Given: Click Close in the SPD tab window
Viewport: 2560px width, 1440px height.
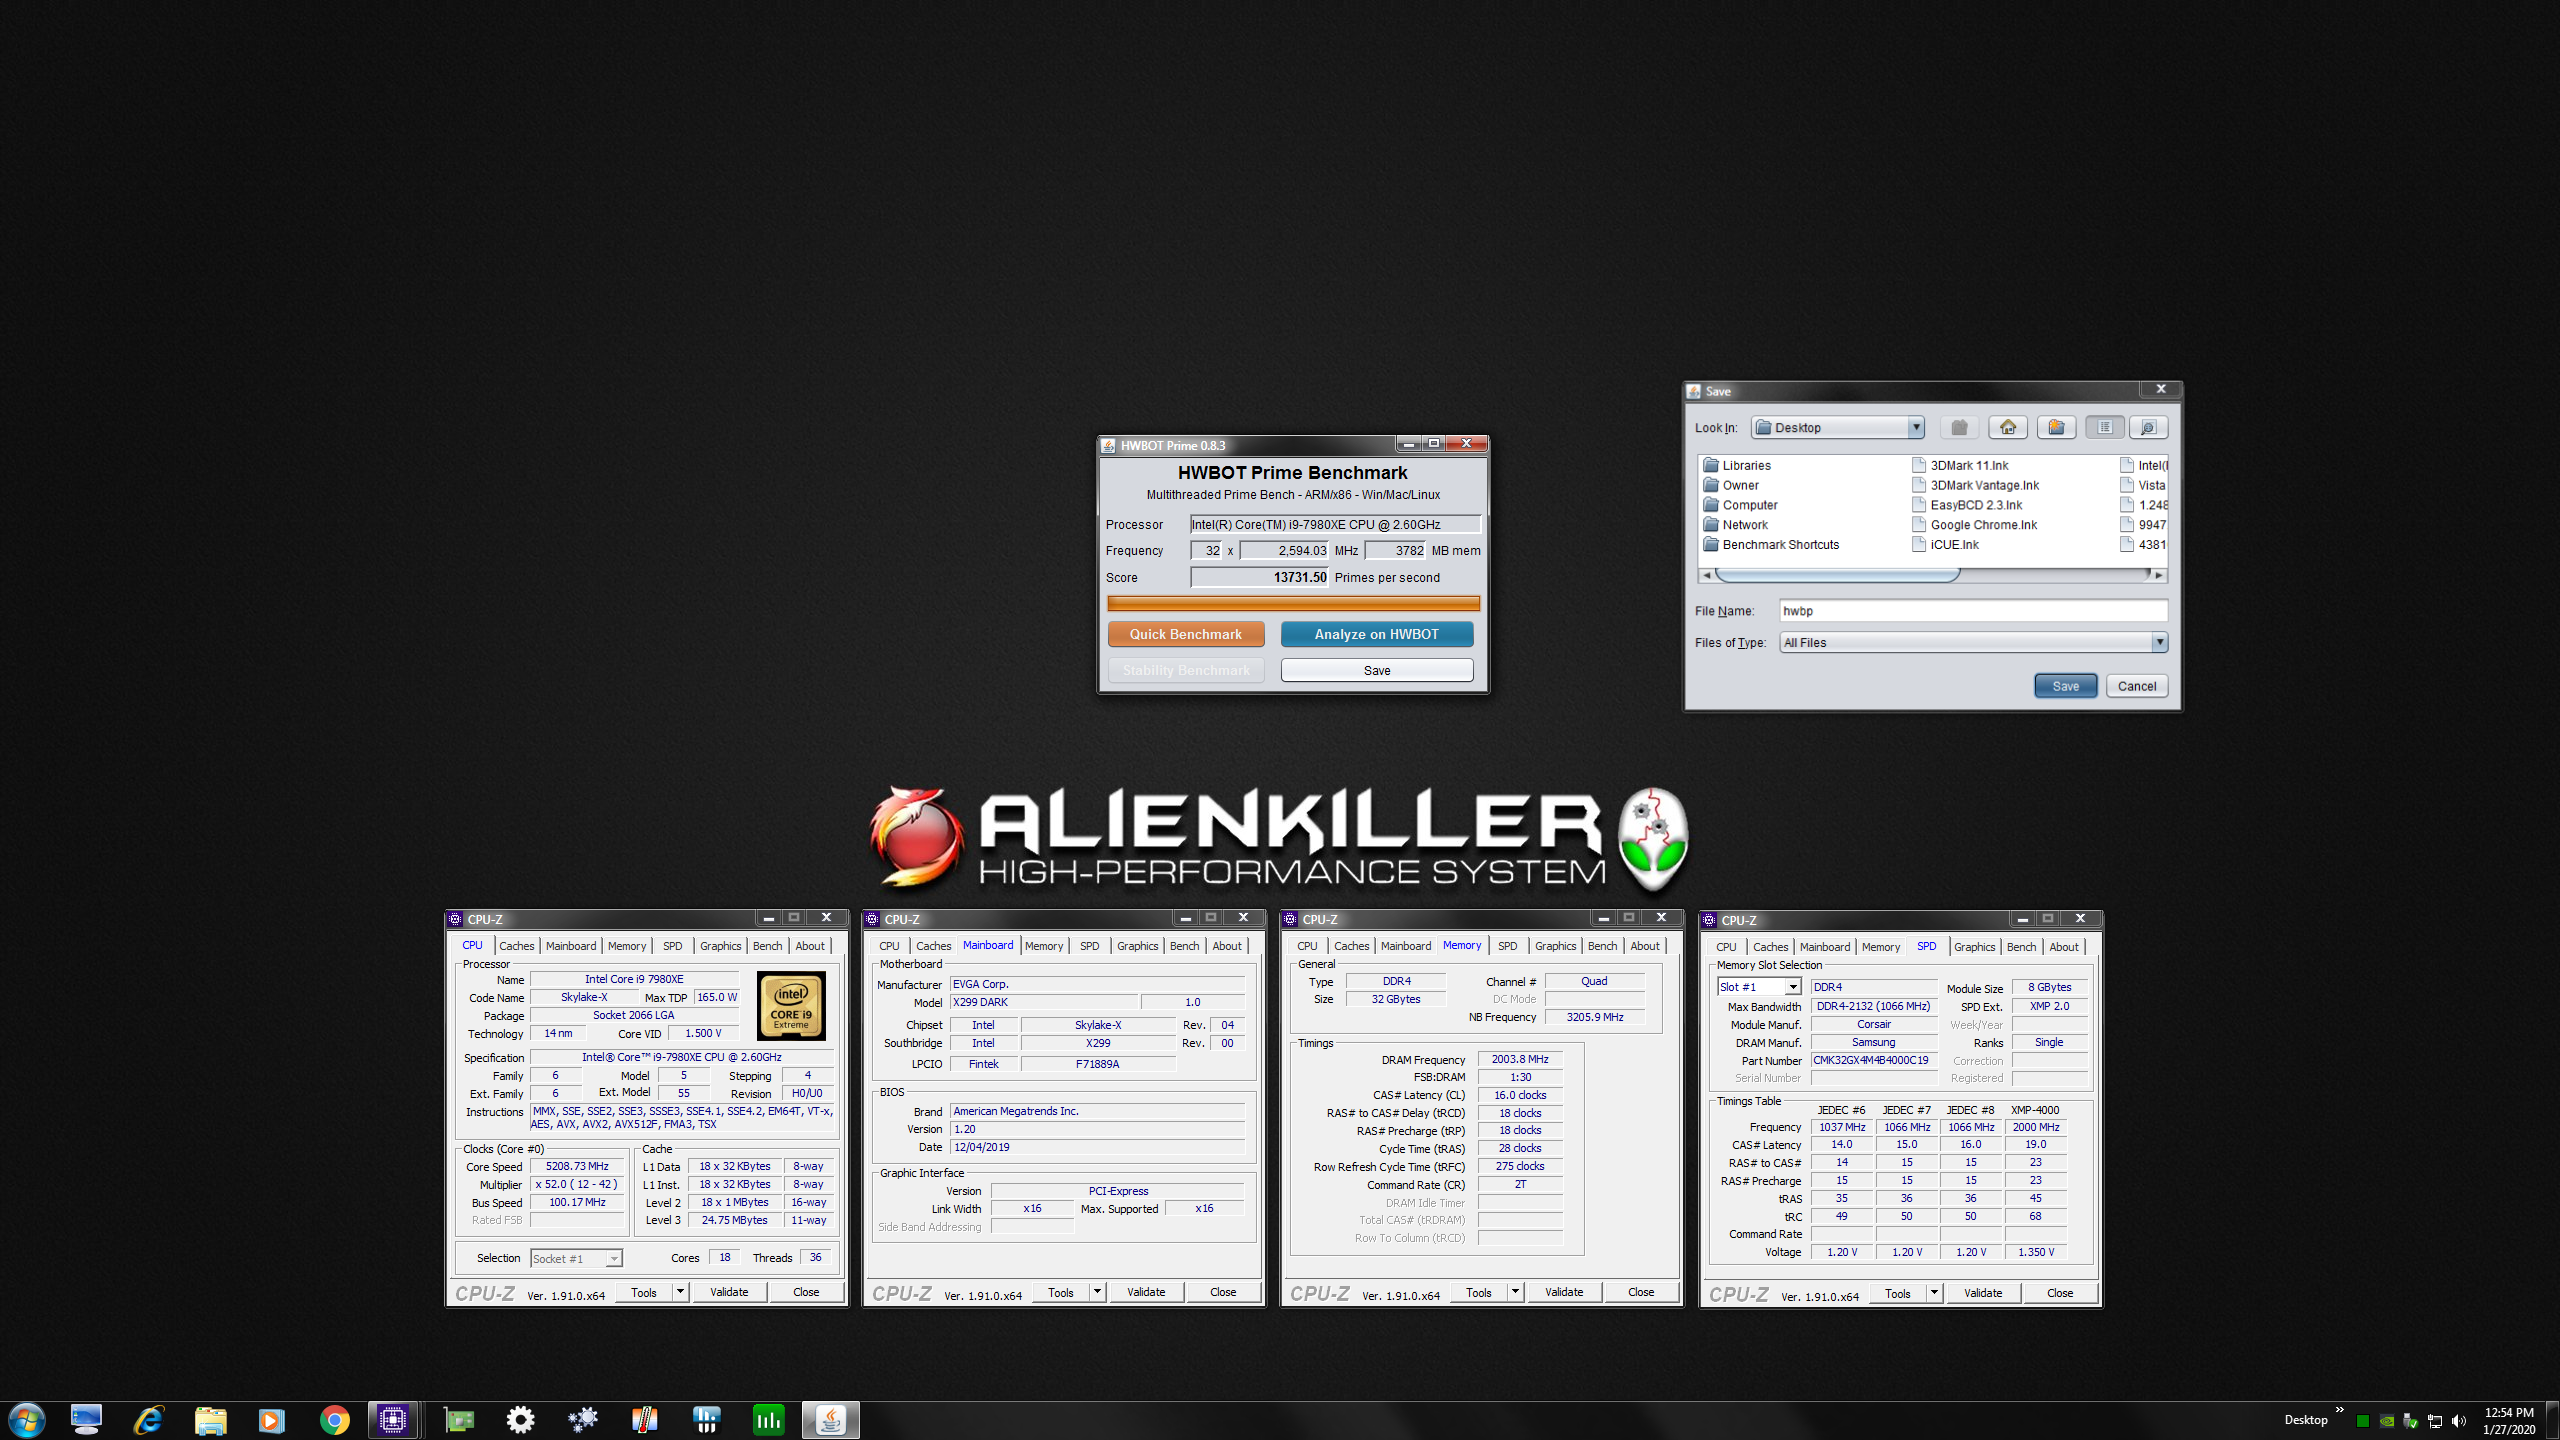Looking at the screenshot, I should pyautogui.click(x=2060, y=1293).
